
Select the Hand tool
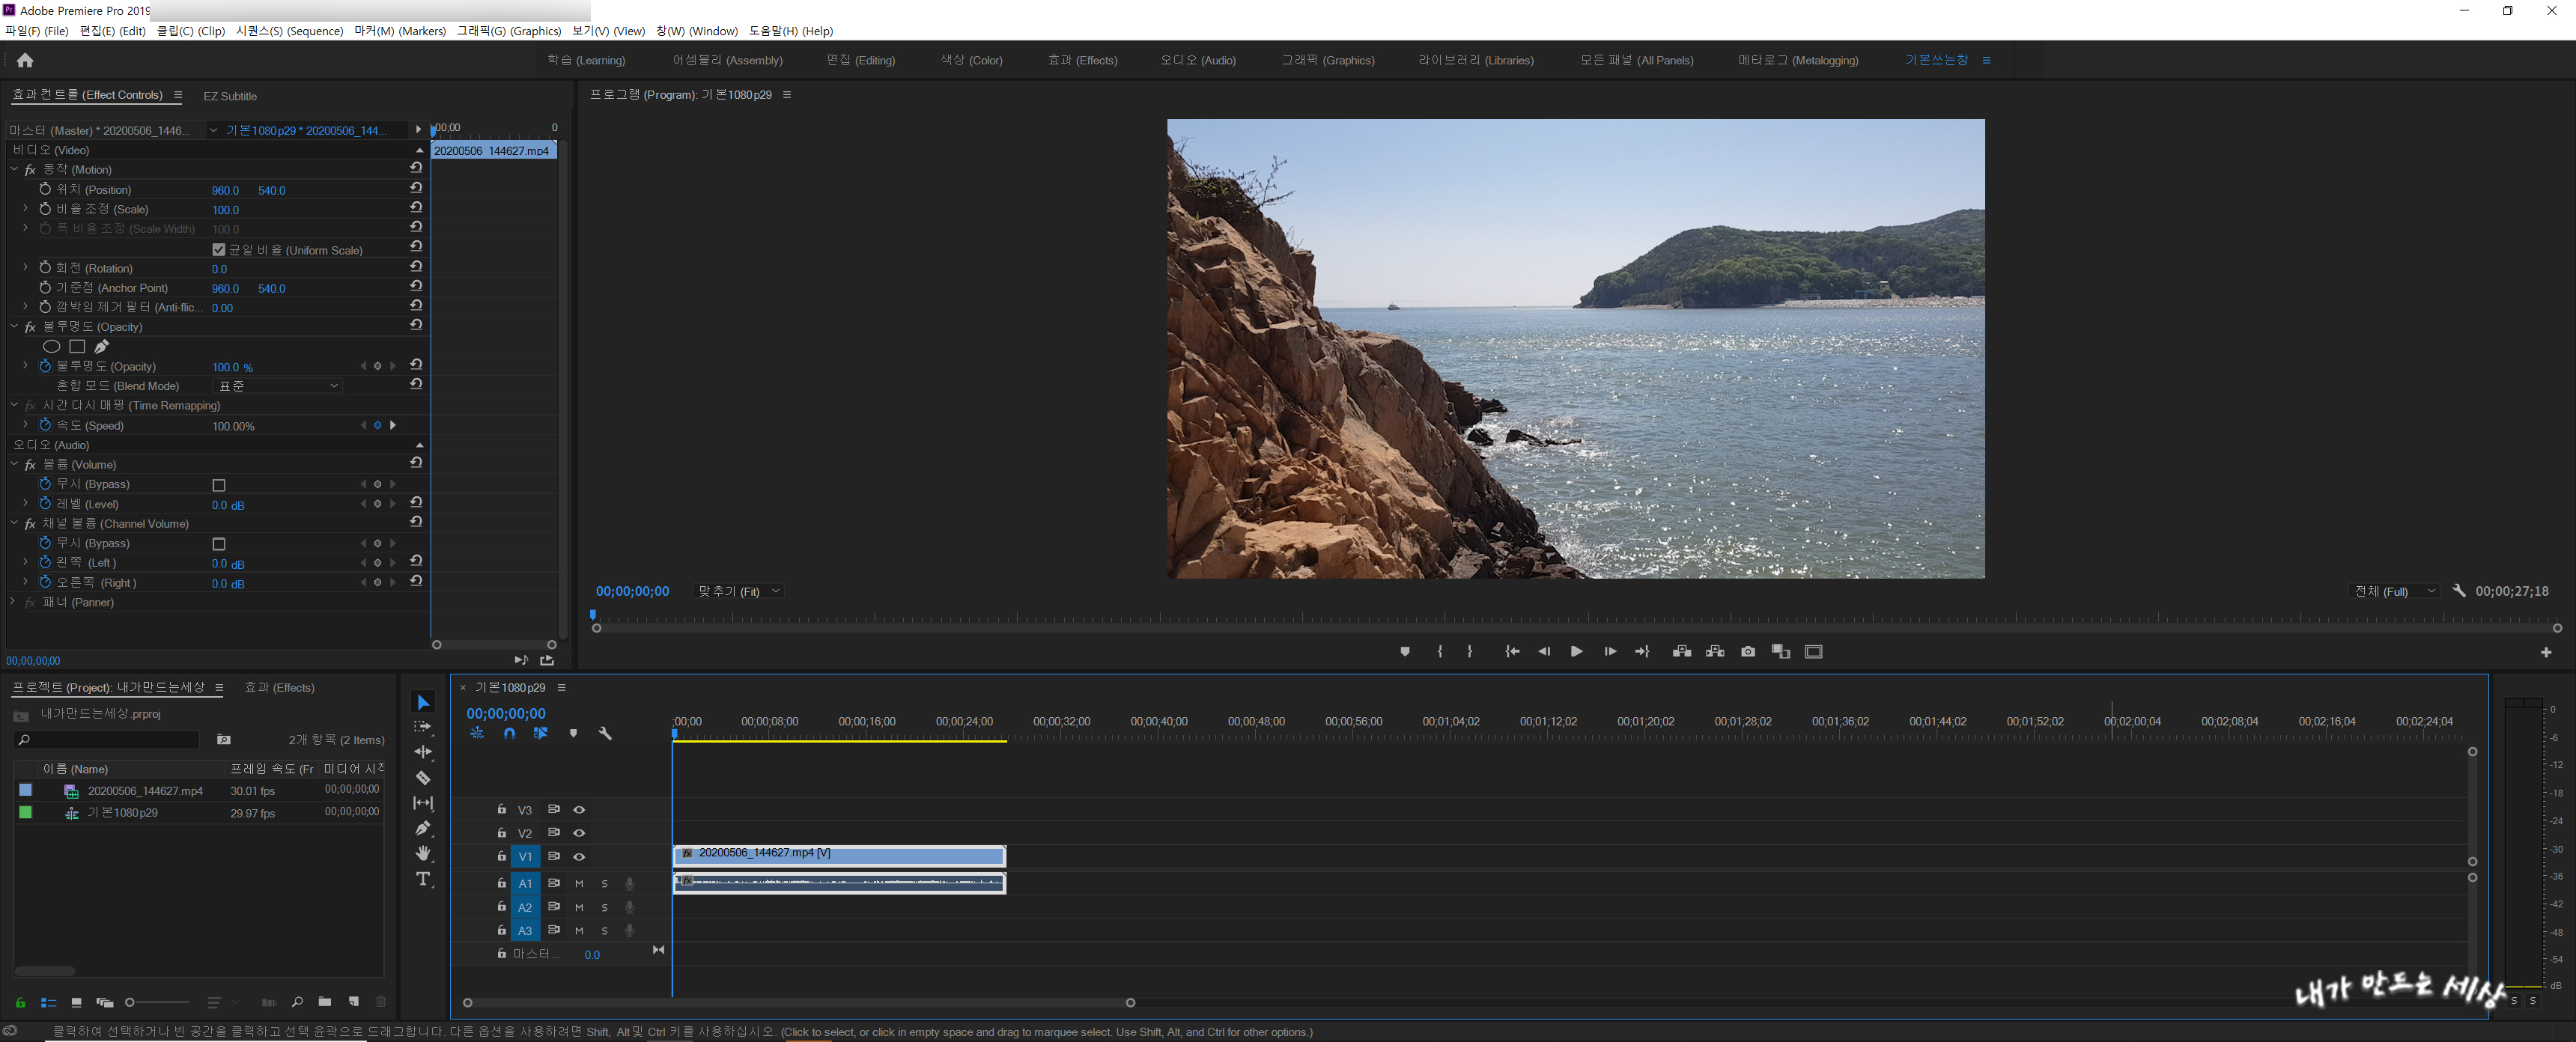coord(423,853)
